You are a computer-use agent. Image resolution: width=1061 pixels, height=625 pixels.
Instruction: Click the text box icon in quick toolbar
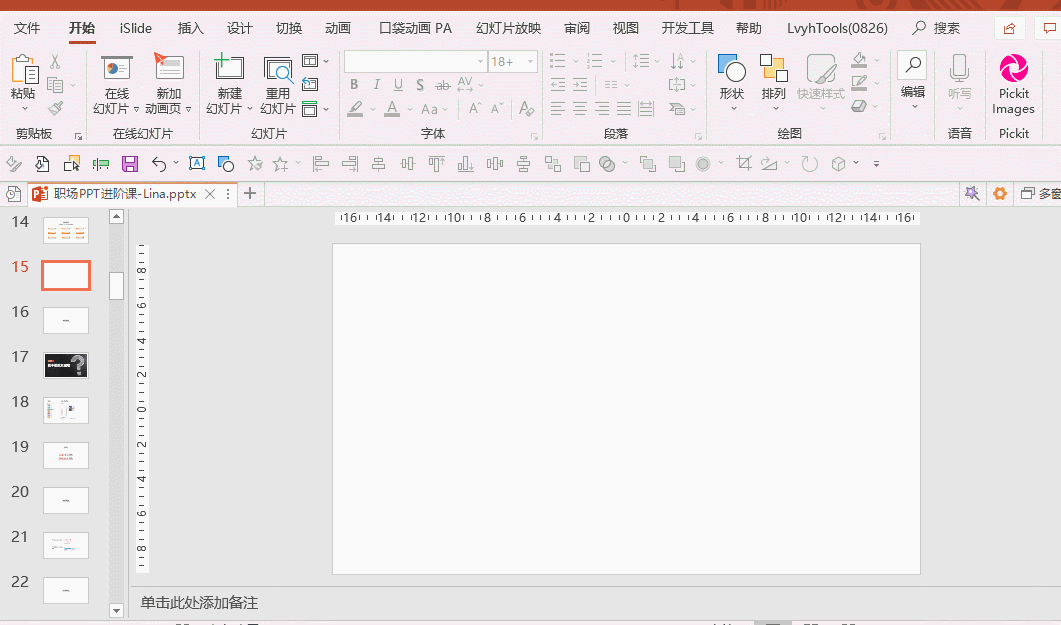point(197,163)
